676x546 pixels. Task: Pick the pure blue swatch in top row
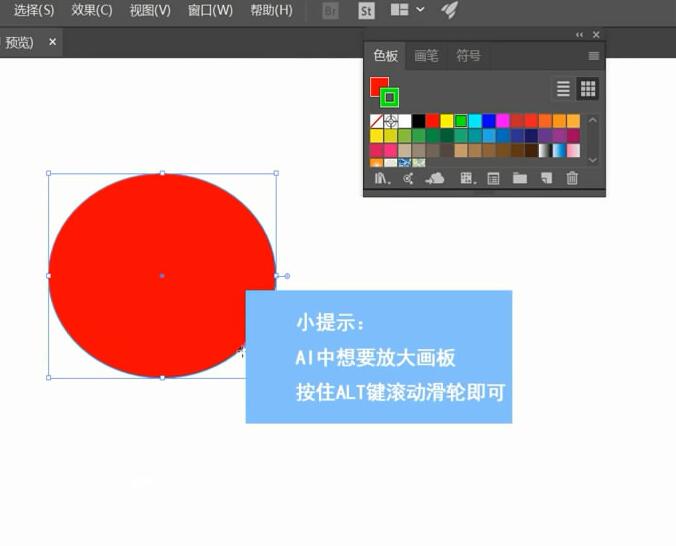(488, 121)
